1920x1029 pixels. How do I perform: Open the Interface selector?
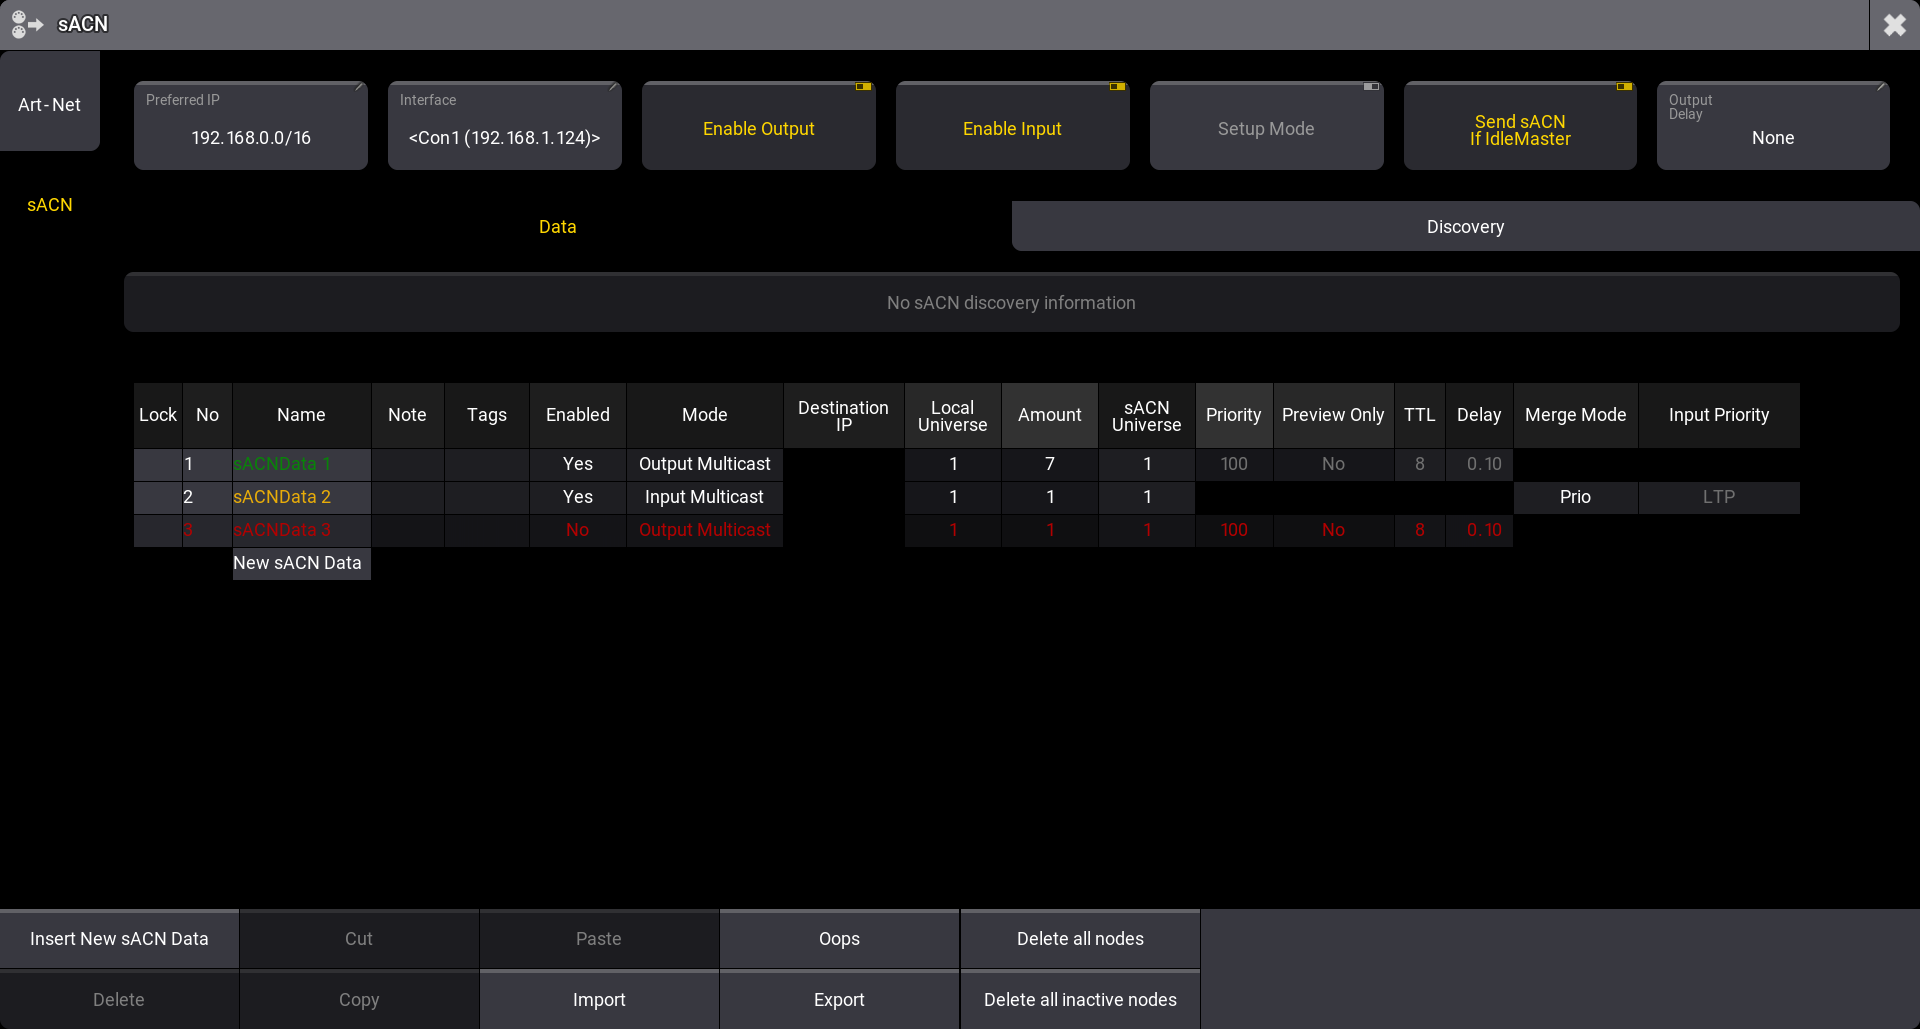click(x=504, y=127)
